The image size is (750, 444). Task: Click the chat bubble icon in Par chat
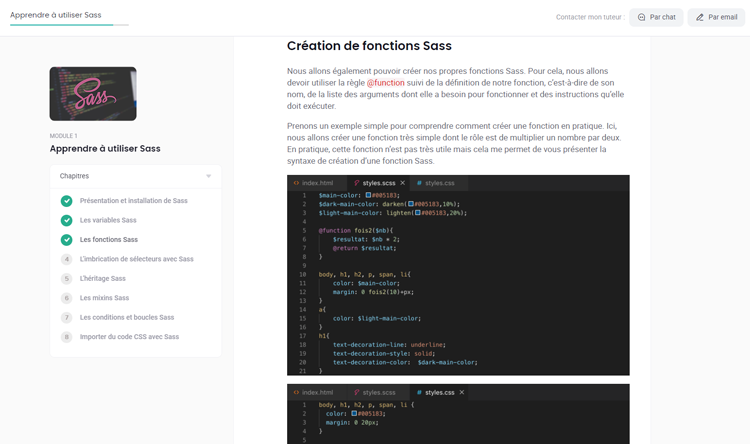642,17
